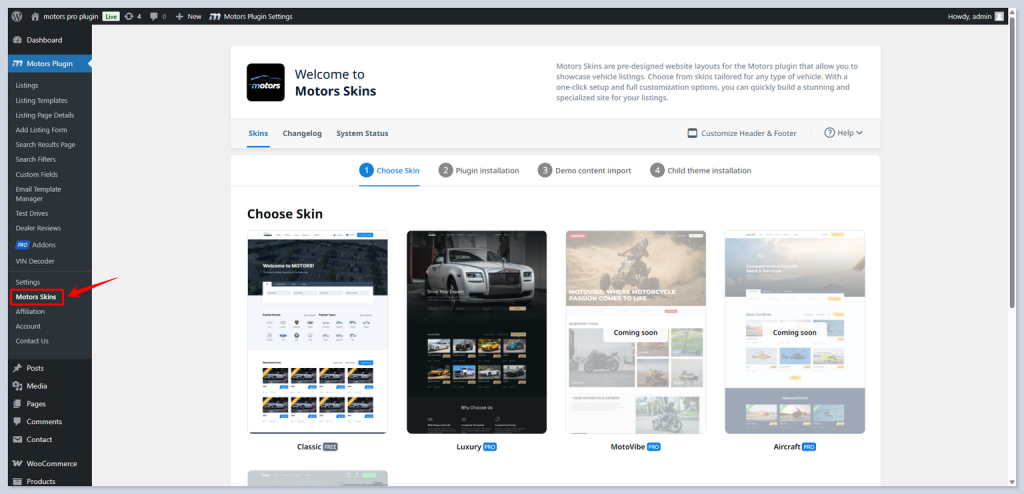Open VIN Decoder in the sidebar
The image size is (1024, 494).
(36, 260)
